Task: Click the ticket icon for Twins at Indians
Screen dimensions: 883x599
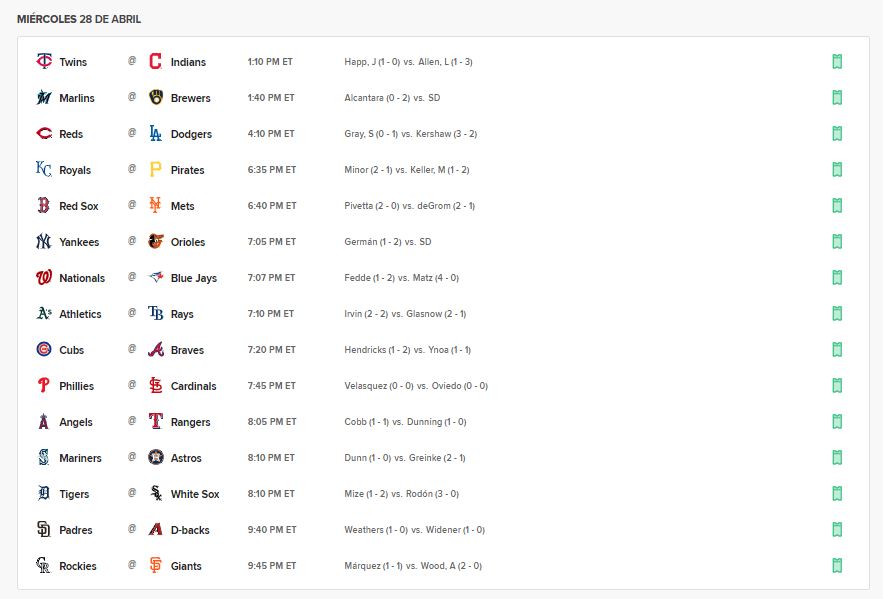Action: (x=837, y=61)
